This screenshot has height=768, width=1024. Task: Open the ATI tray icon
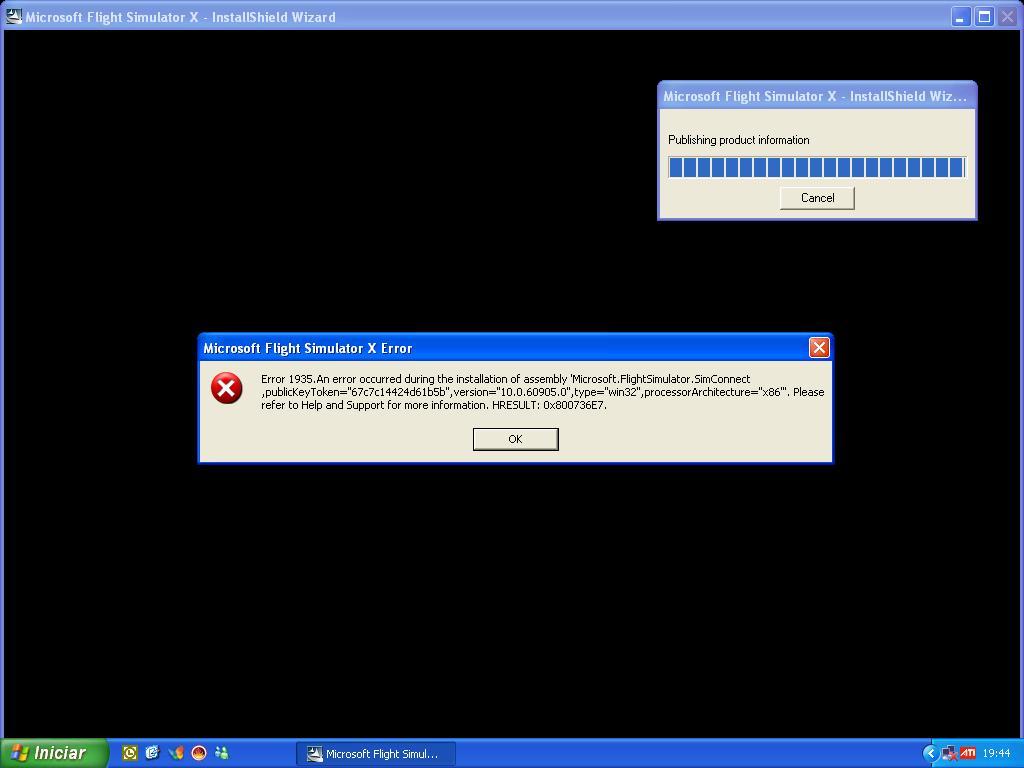point(967,753)
